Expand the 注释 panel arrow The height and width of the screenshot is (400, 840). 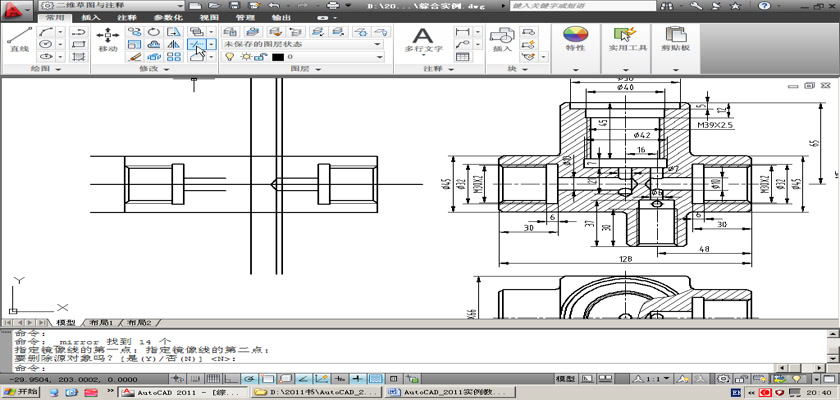tap(449, 69)
